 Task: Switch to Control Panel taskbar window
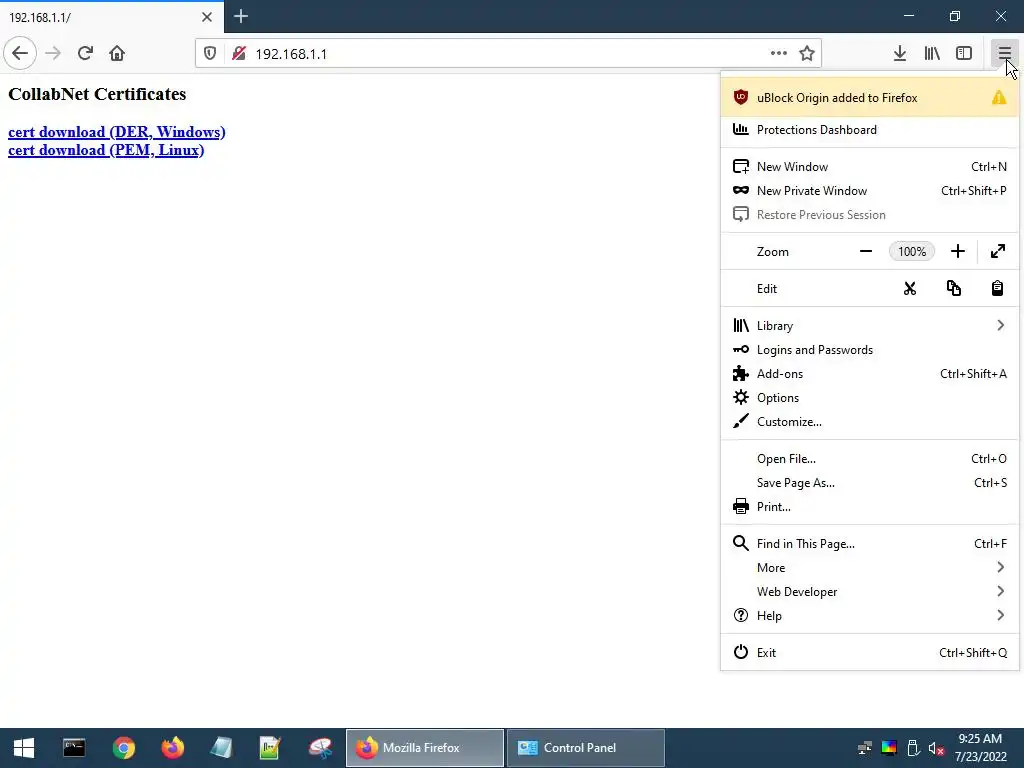point(586,748)
